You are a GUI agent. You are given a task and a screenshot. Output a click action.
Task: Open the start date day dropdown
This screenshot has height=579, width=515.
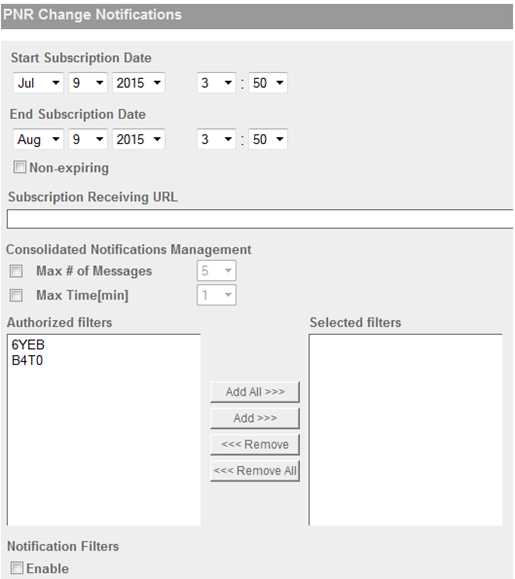87,83
